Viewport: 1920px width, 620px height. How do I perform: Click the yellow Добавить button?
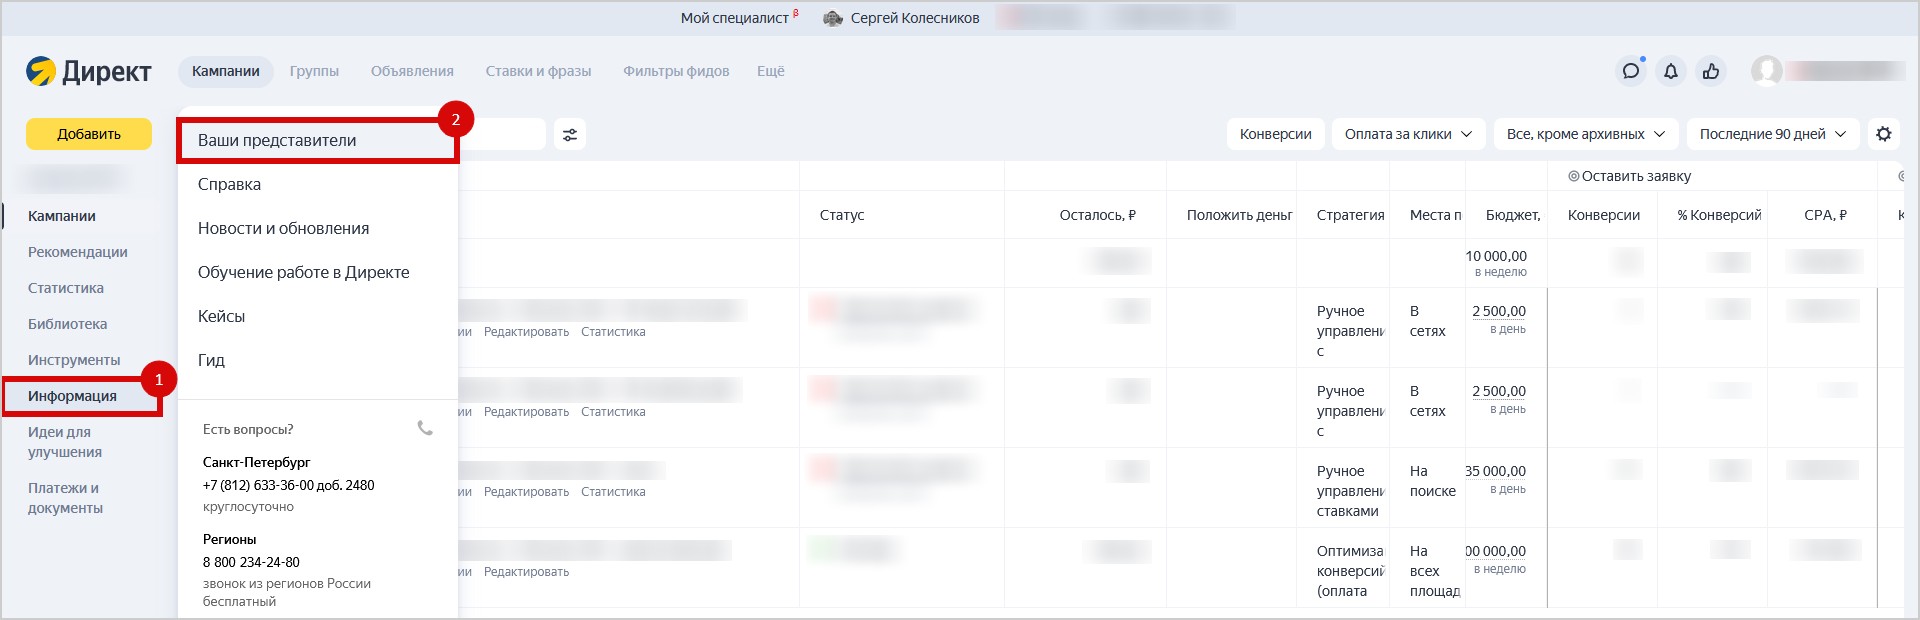coord(89,134)
